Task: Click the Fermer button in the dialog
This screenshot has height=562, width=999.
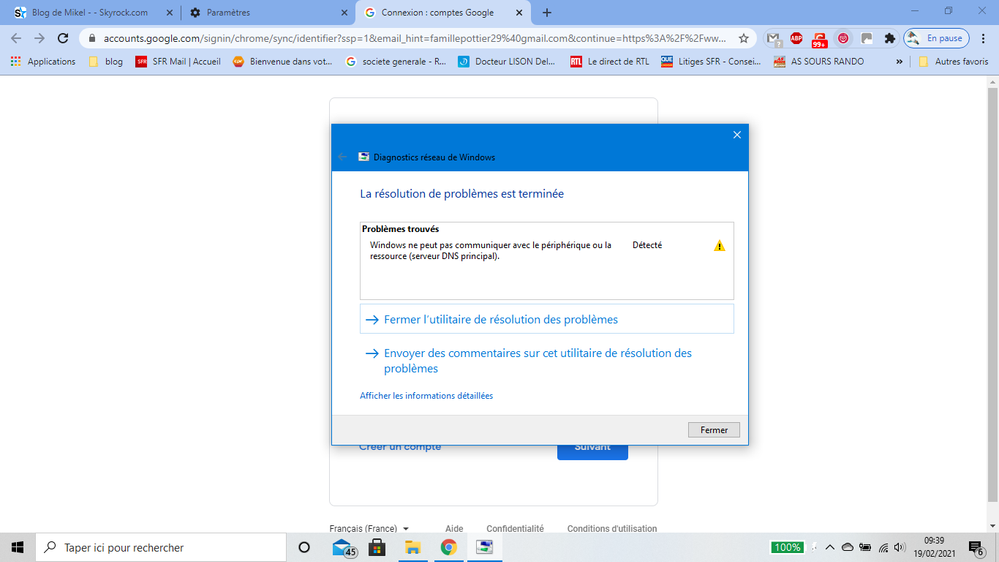Action: 713,430
